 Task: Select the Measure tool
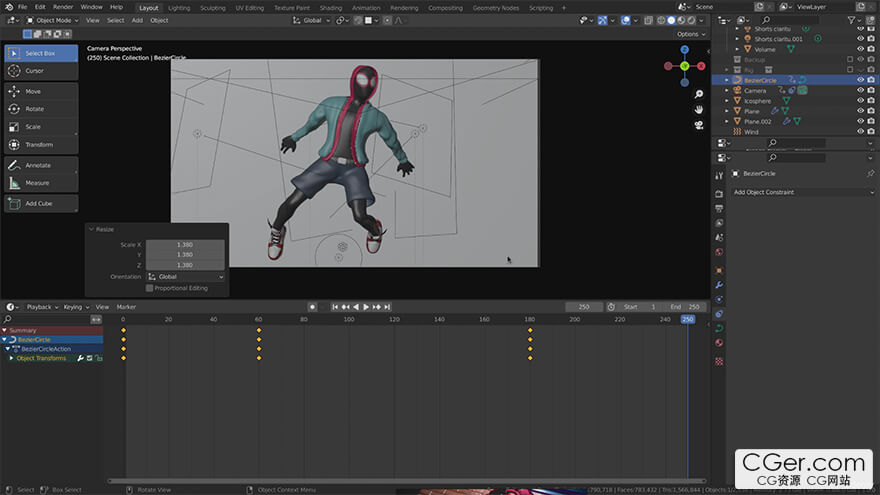coord(41,183)
